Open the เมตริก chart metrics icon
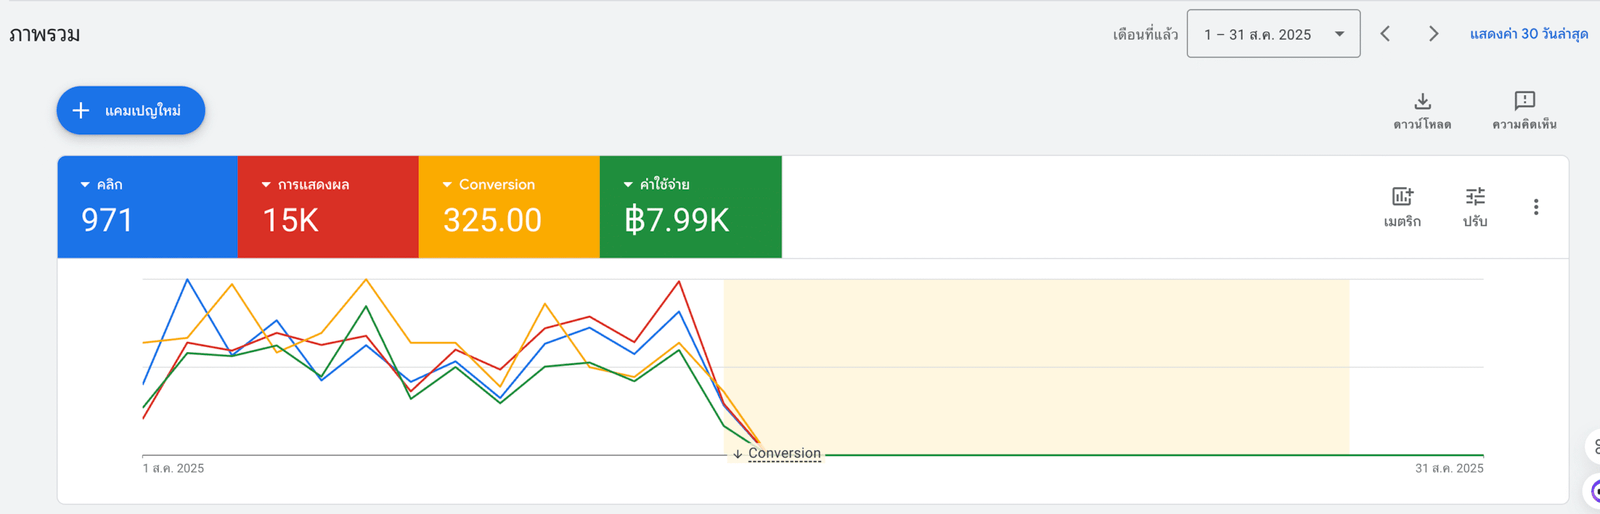 (x=1402, y=197)
